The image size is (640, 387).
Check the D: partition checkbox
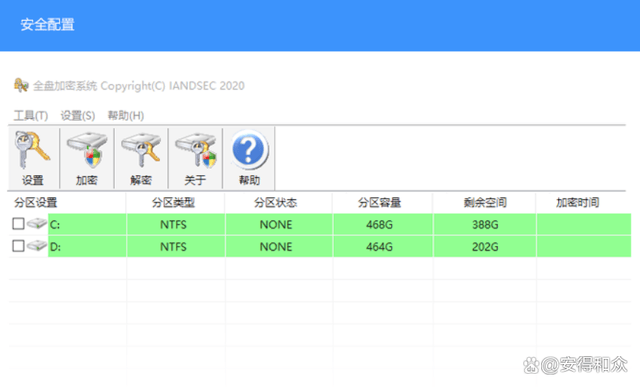click(x=18, y=246)
